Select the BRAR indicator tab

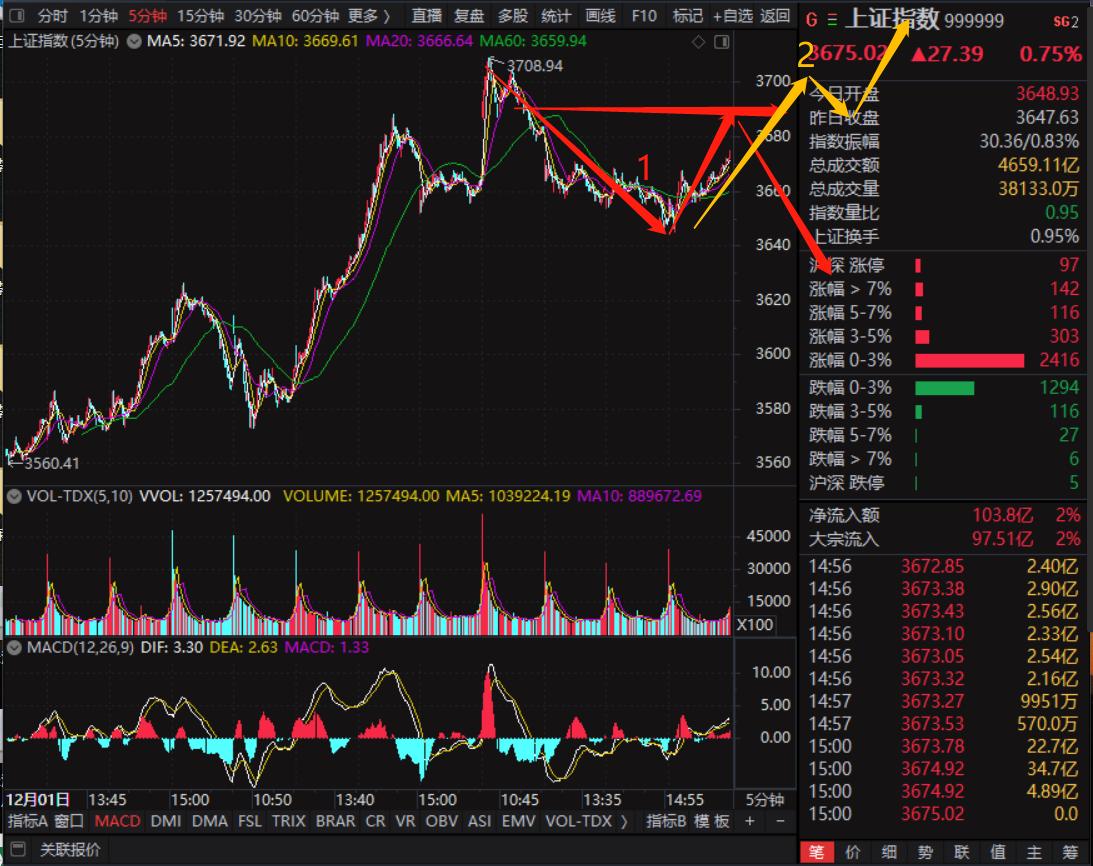pos(335,821)
